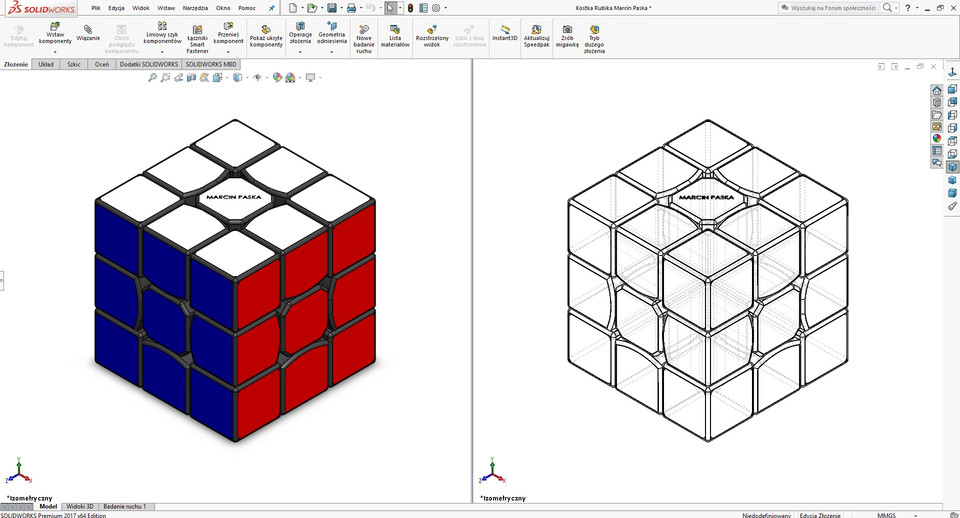Select the Przenieś komponent tool

point(228,34)
